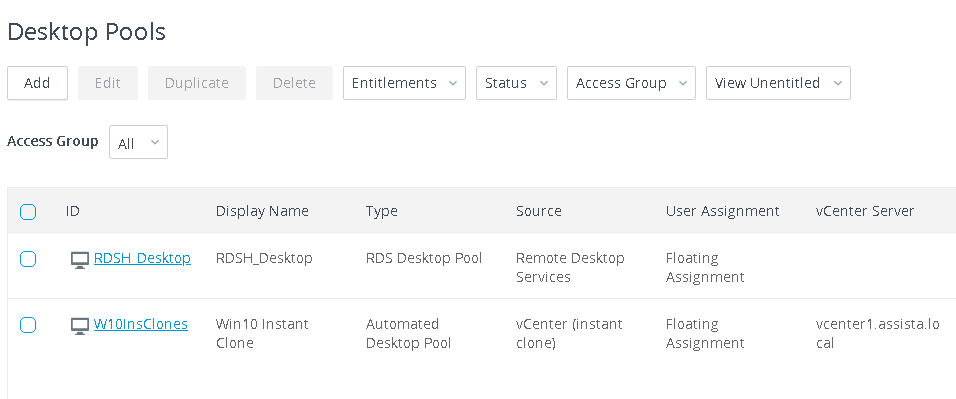Open the RDSH_Desktop pool link
This screenshot has width=956, height=399.
point(142,258)
